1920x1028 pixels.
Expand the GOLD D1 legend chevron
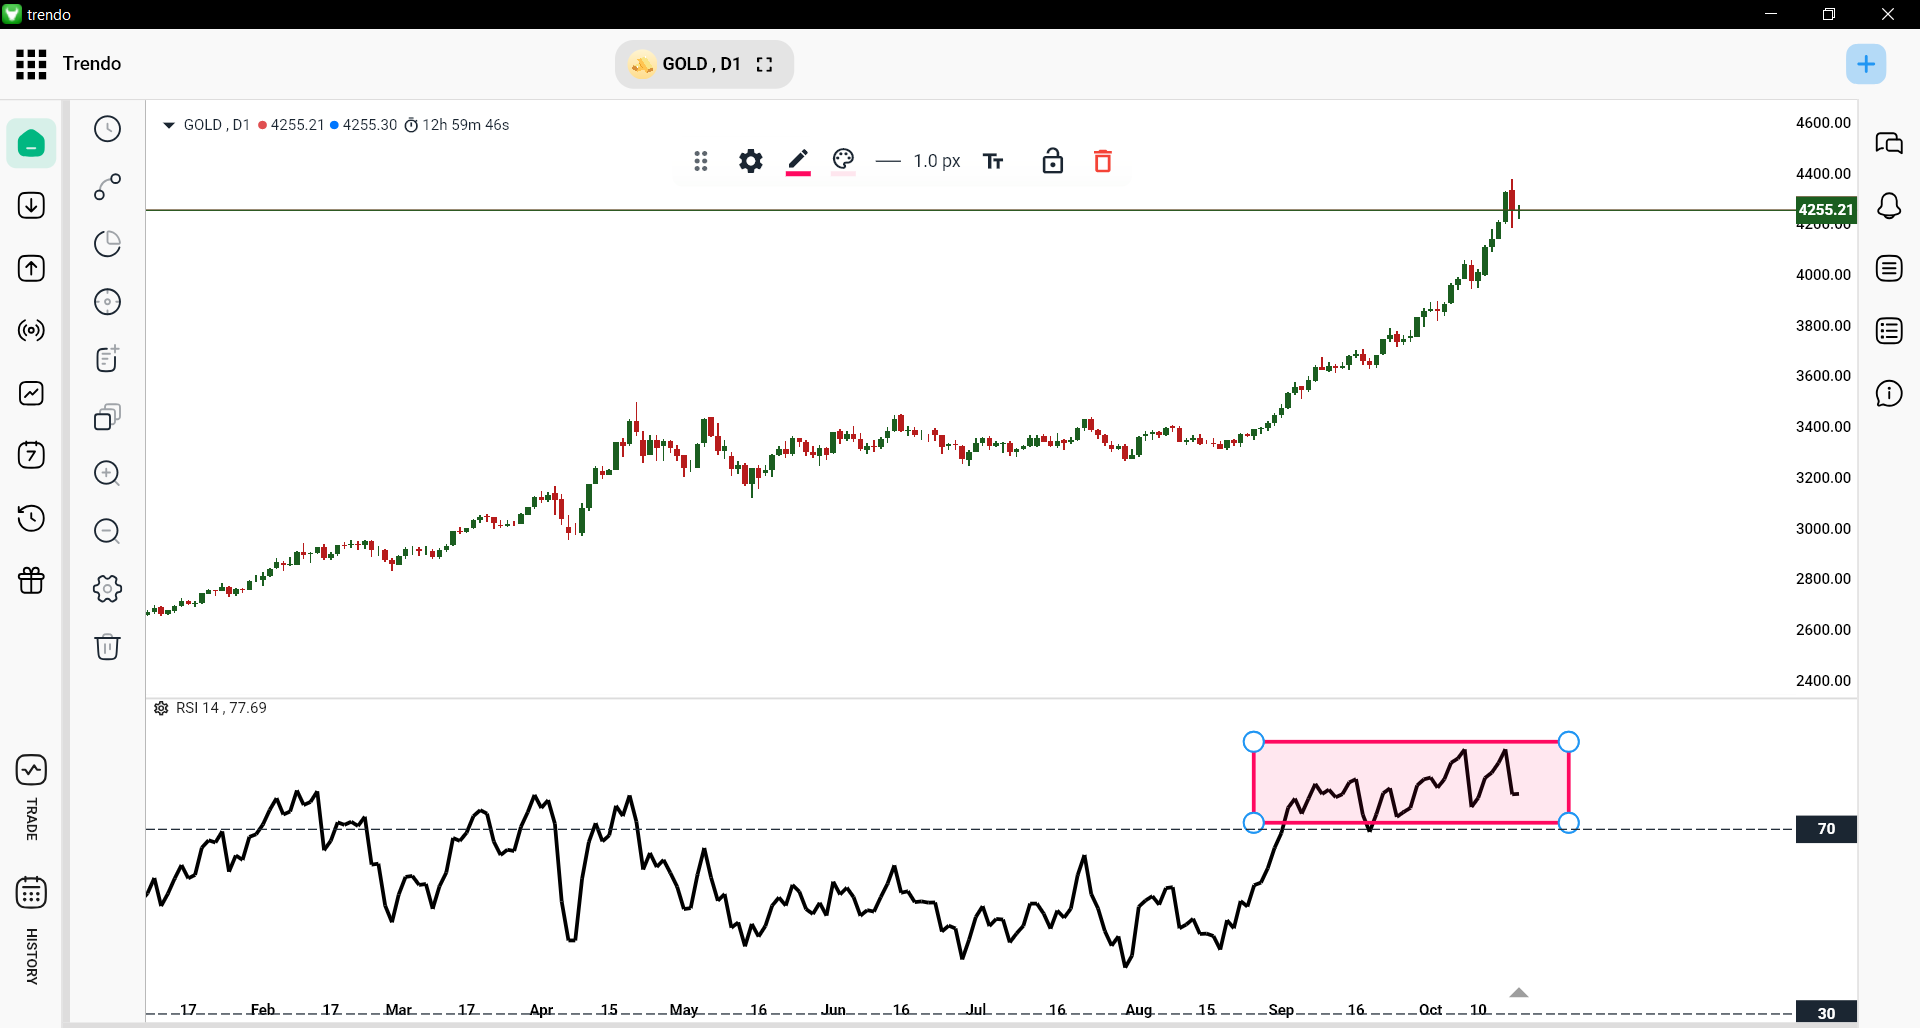(168, 125)
